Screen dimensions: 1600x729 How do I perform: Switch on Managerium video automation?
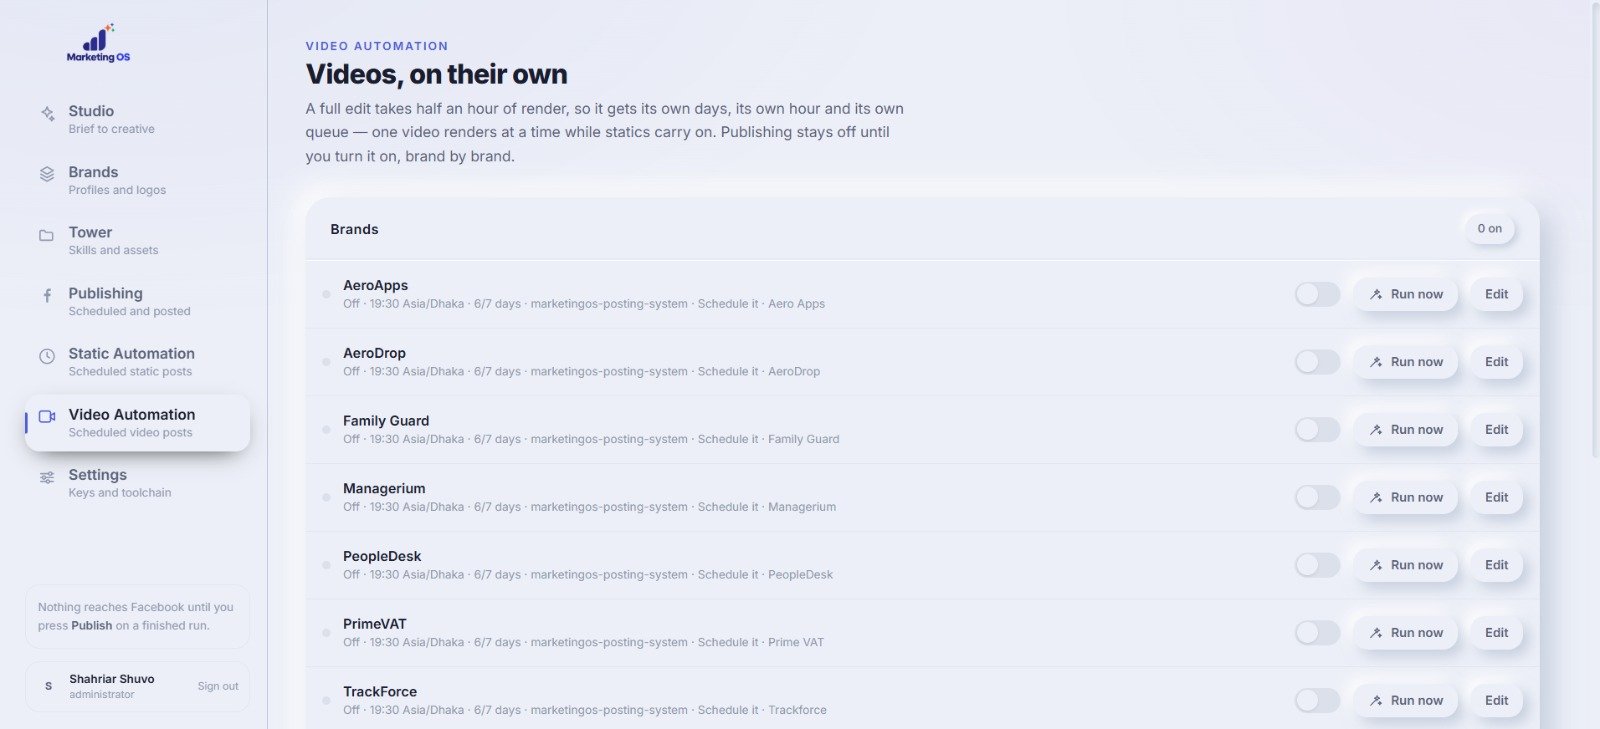[1317, 497]
